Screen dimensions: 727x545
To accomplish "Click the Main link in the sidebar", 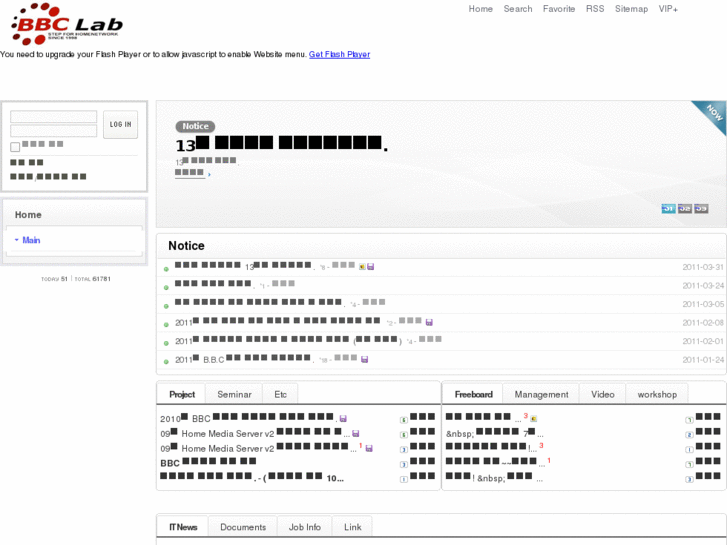I will (31, 240).
